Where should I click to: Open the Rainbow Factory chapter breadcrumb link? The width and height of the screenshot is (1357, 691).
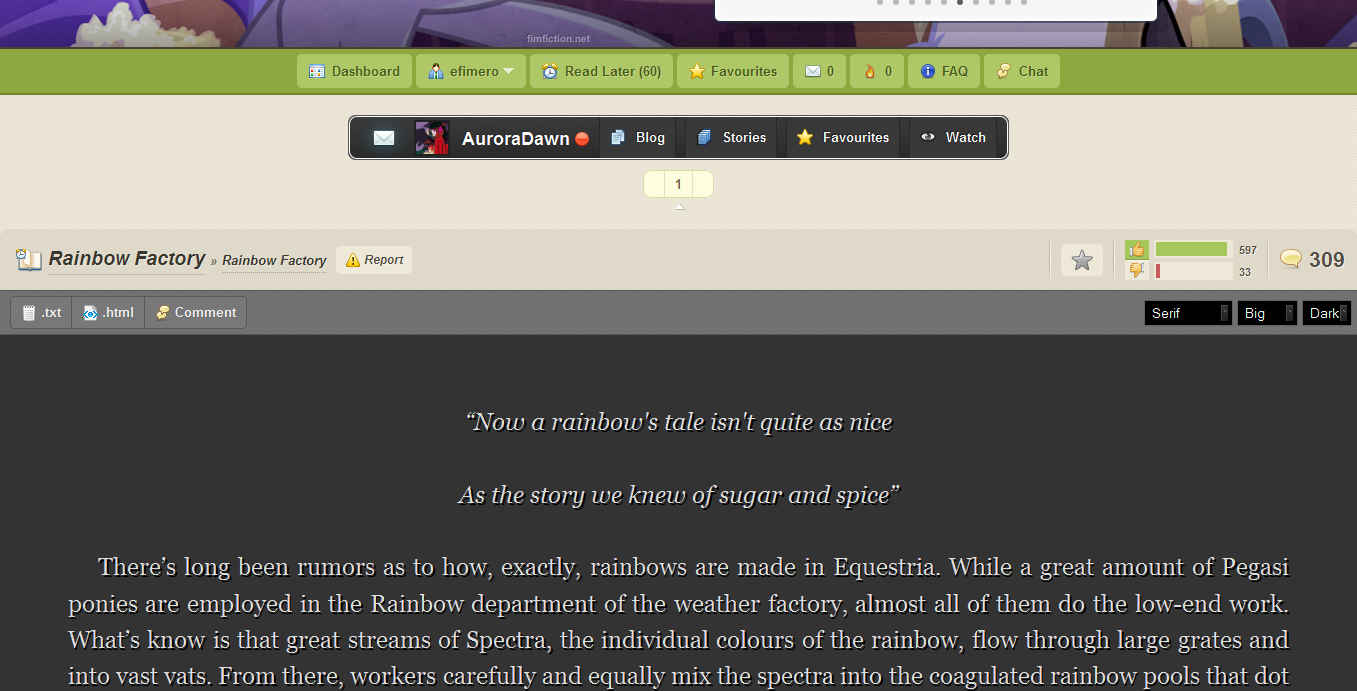[x=274, y=260]
